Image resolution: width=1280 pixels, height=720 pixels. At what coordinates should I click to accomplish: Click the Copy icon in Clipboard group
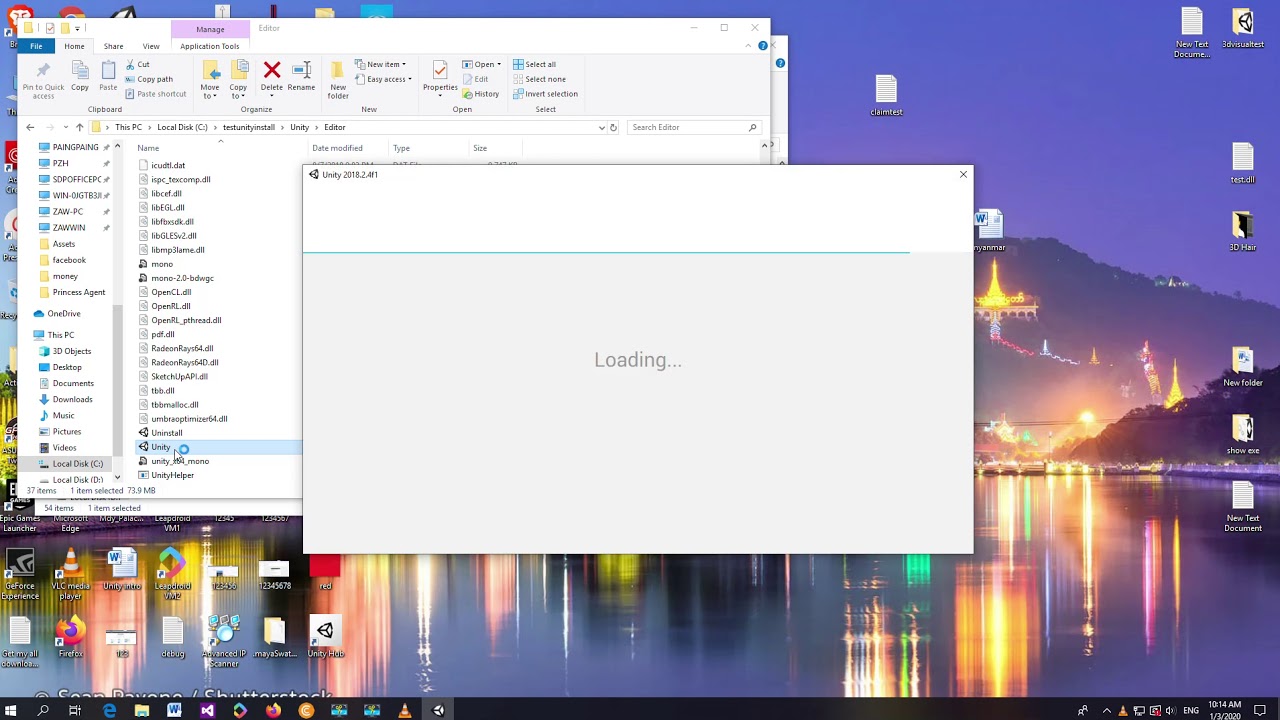(x=80, y=74)
